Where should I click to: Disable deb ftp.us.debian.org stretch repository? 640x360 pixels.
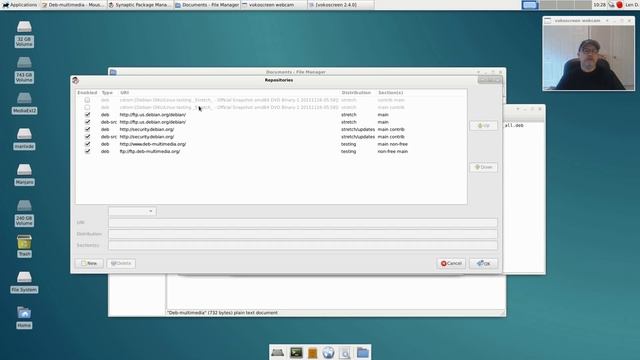(87, 115)
